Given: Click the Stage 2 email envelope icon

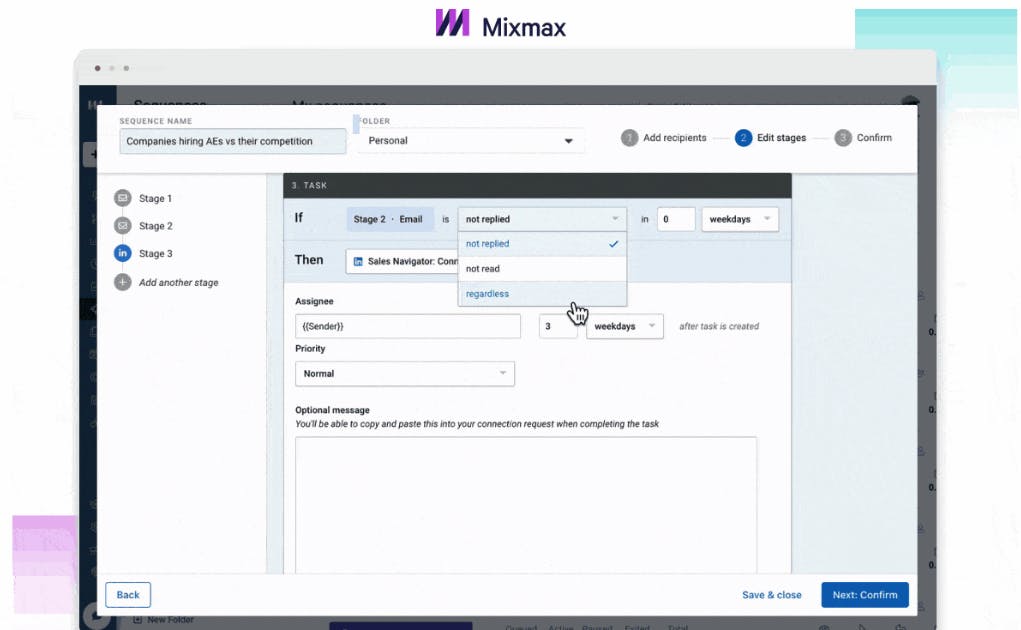Looking at the screenshot, I should point(123,226).
